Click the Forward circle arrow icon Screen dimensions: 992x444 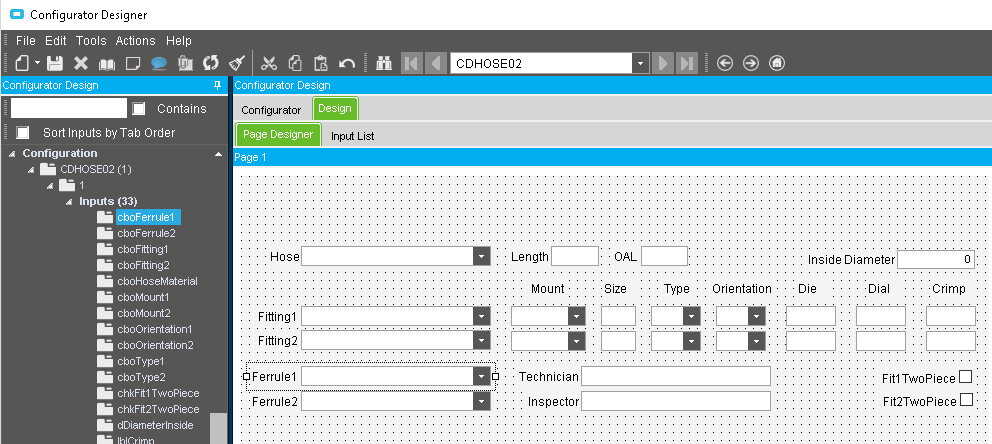click(x=751, y=63)
